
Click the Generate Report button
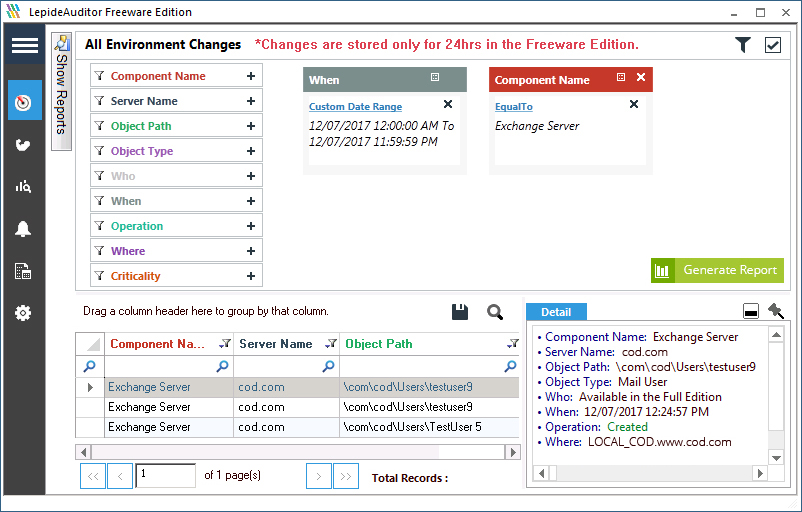717,270
